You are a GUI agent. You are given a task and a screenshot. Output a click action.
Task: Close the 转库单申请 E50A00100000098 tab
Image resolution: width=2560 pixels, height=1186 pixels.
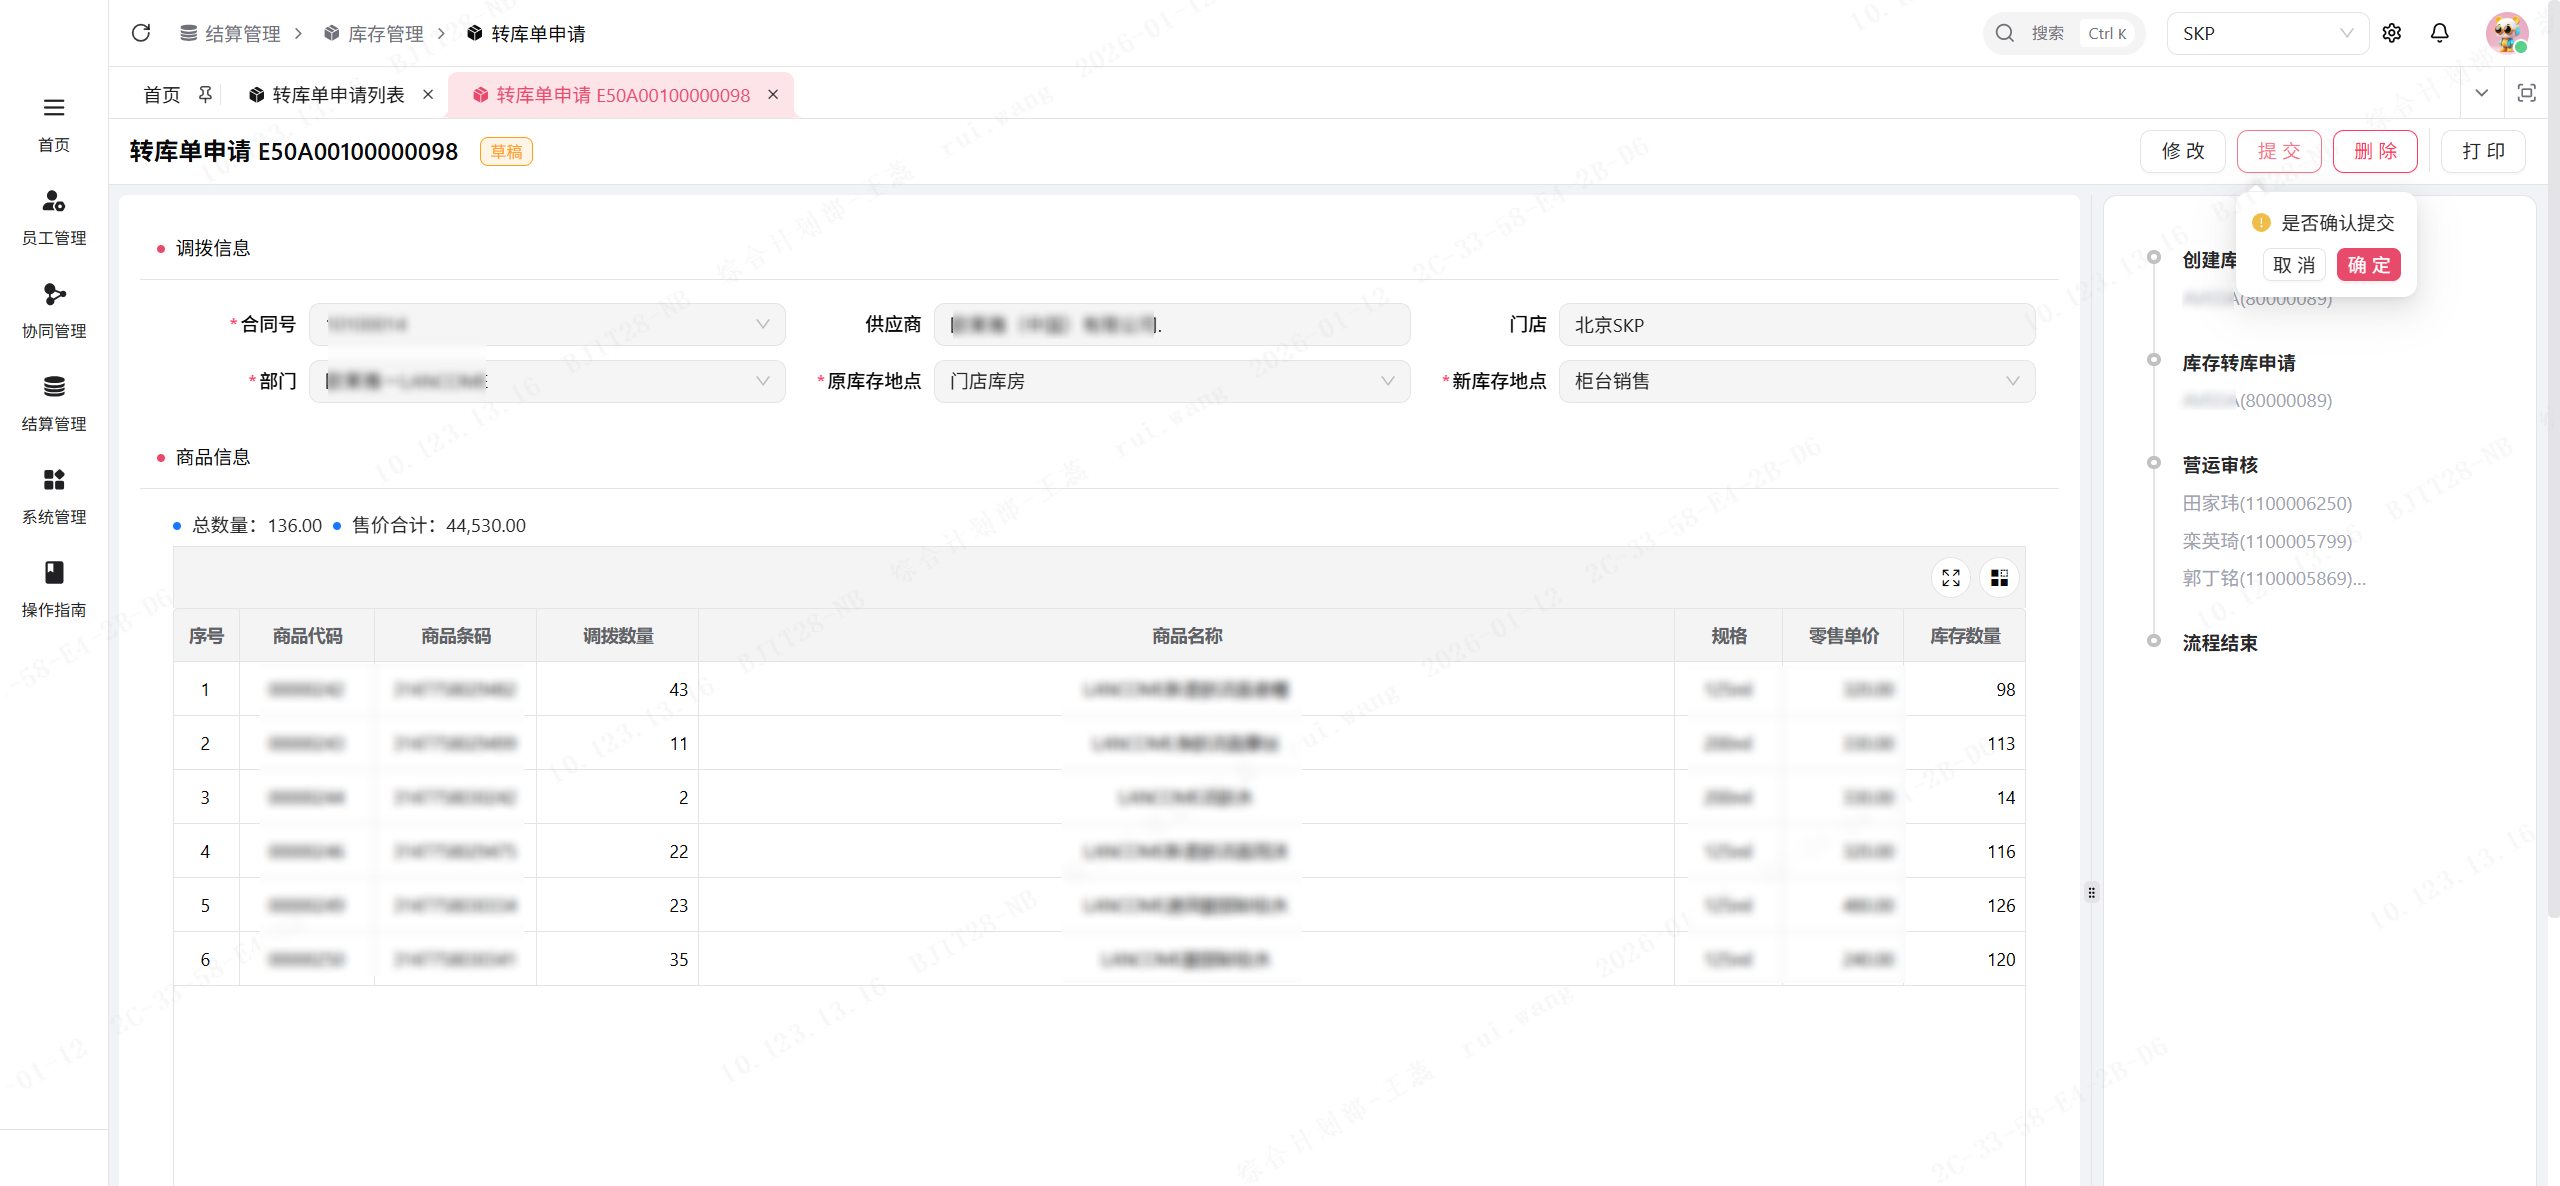pos(773,94)
